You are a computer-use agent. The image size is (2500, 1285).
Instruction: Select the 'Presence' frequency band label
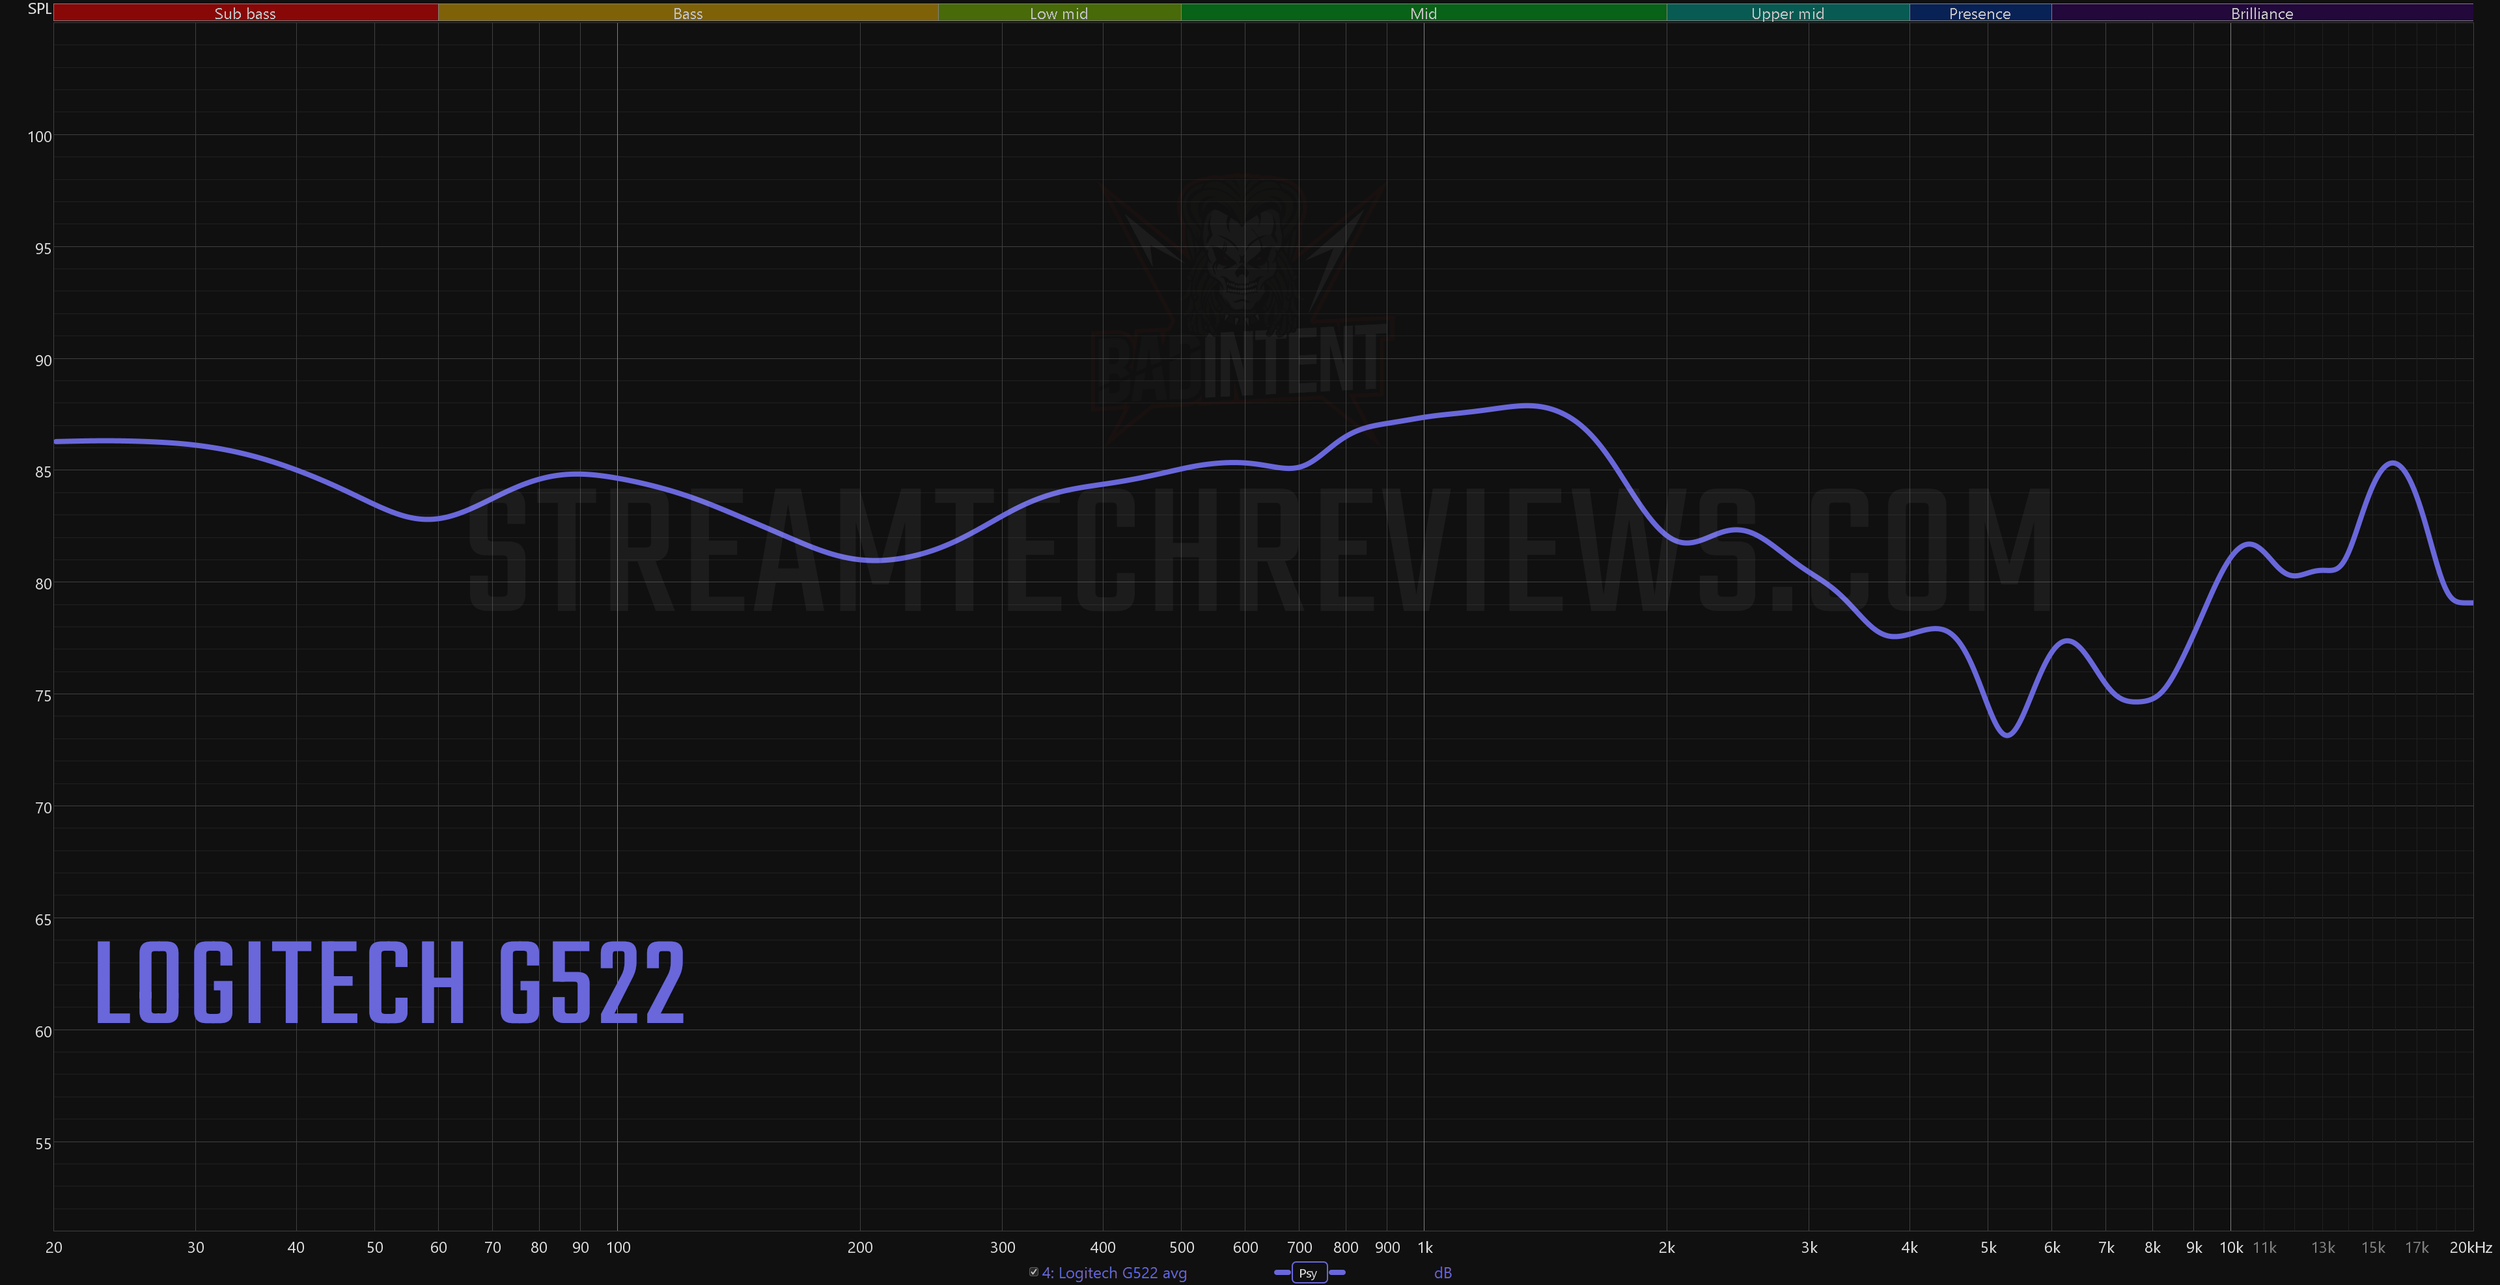tap(1980, 13)
